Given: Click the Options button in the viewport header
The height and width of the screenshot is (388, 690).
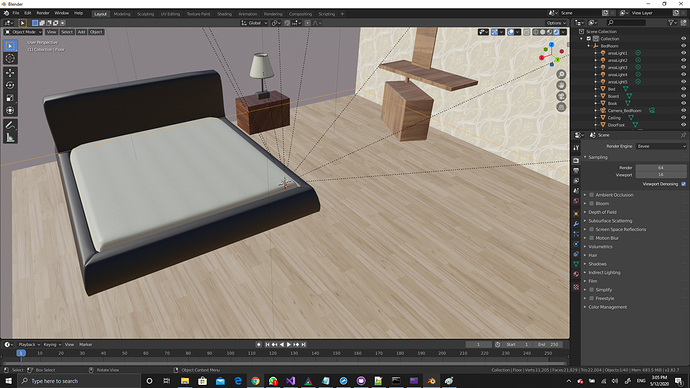Looking at the screenshot, I should pyautogui.click(x=556, y=23).
